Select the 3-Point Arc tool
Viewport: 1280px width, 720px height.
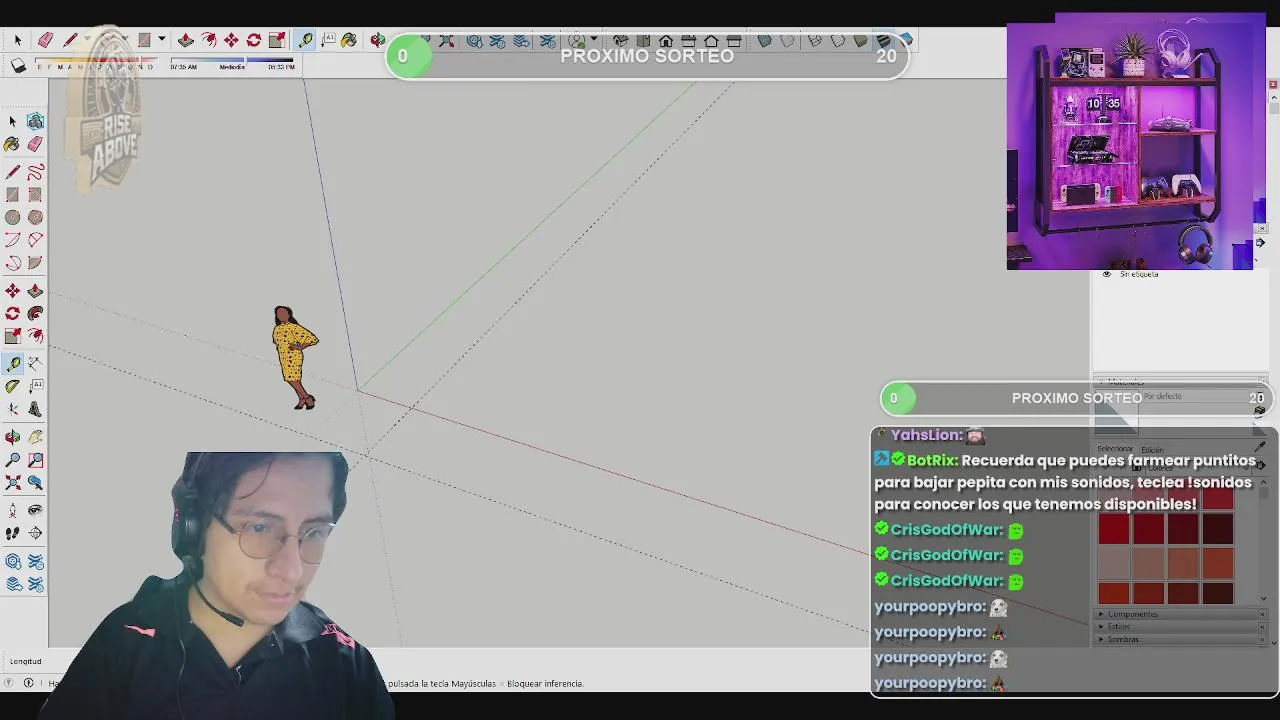pyautogui.click(x=13, y=263)
